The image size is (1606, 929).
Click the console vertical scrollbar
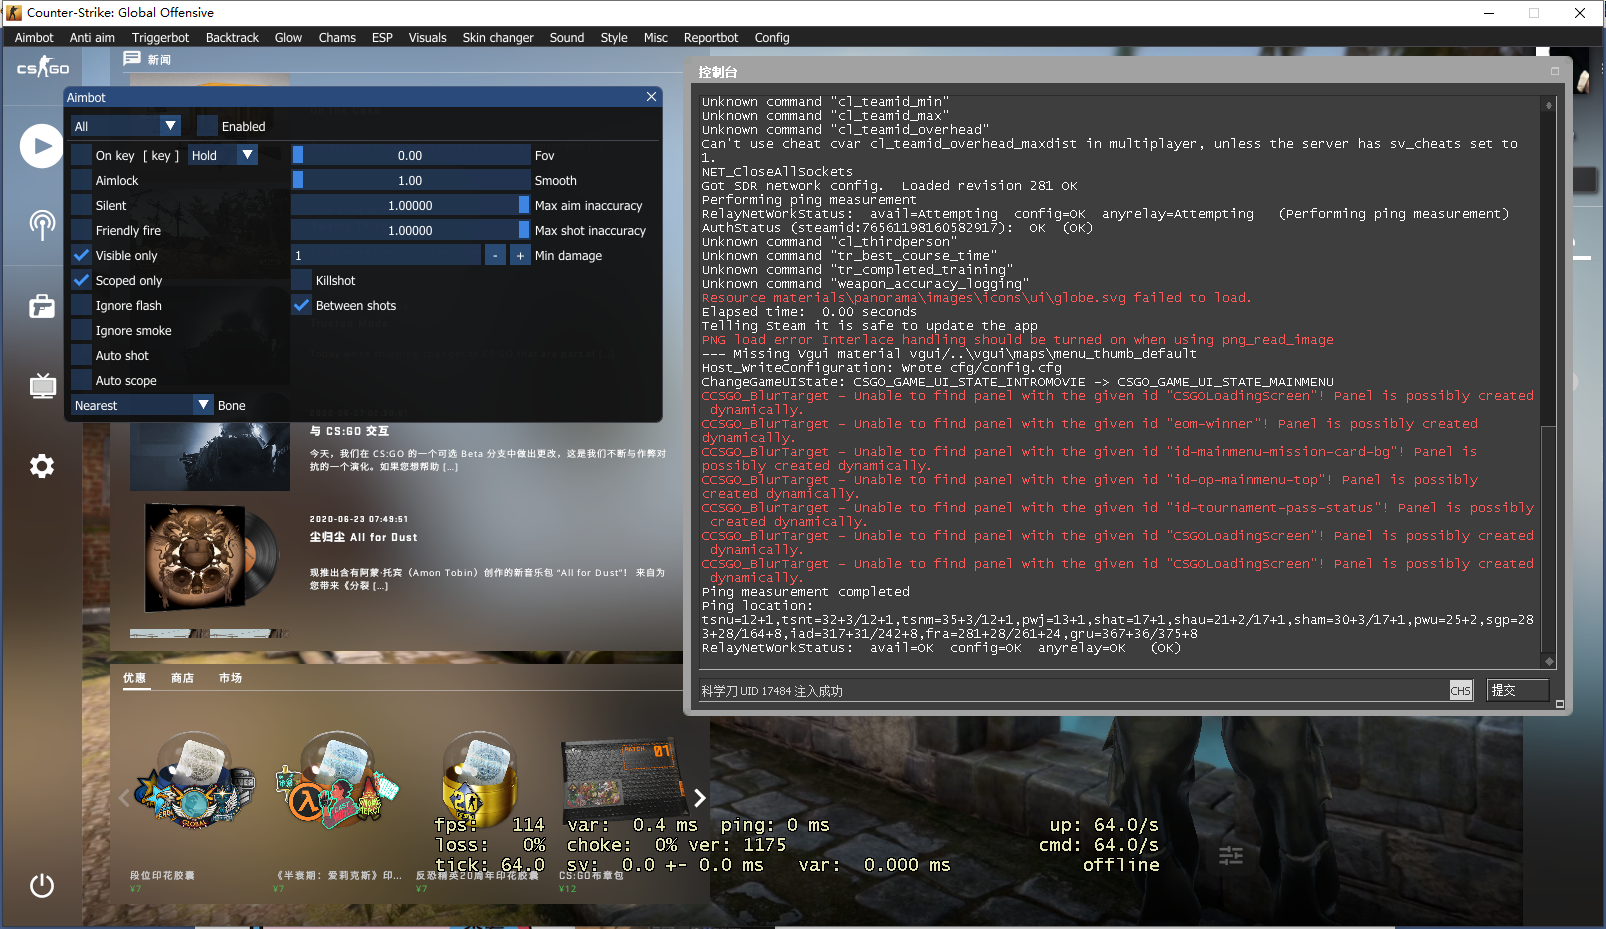[x=1548, y=383]
